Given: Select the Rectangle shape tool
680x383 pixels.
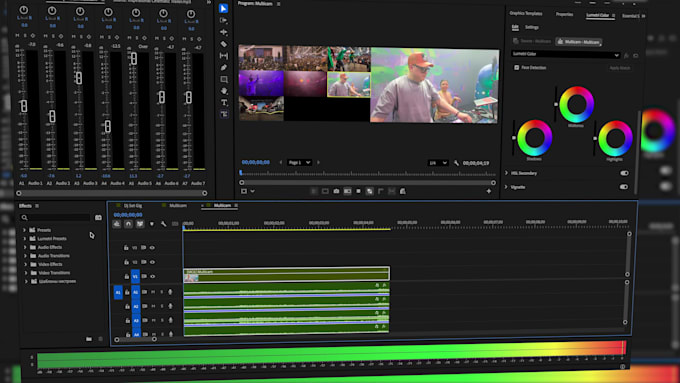Looking at the screenshot, I should [224, 79].
